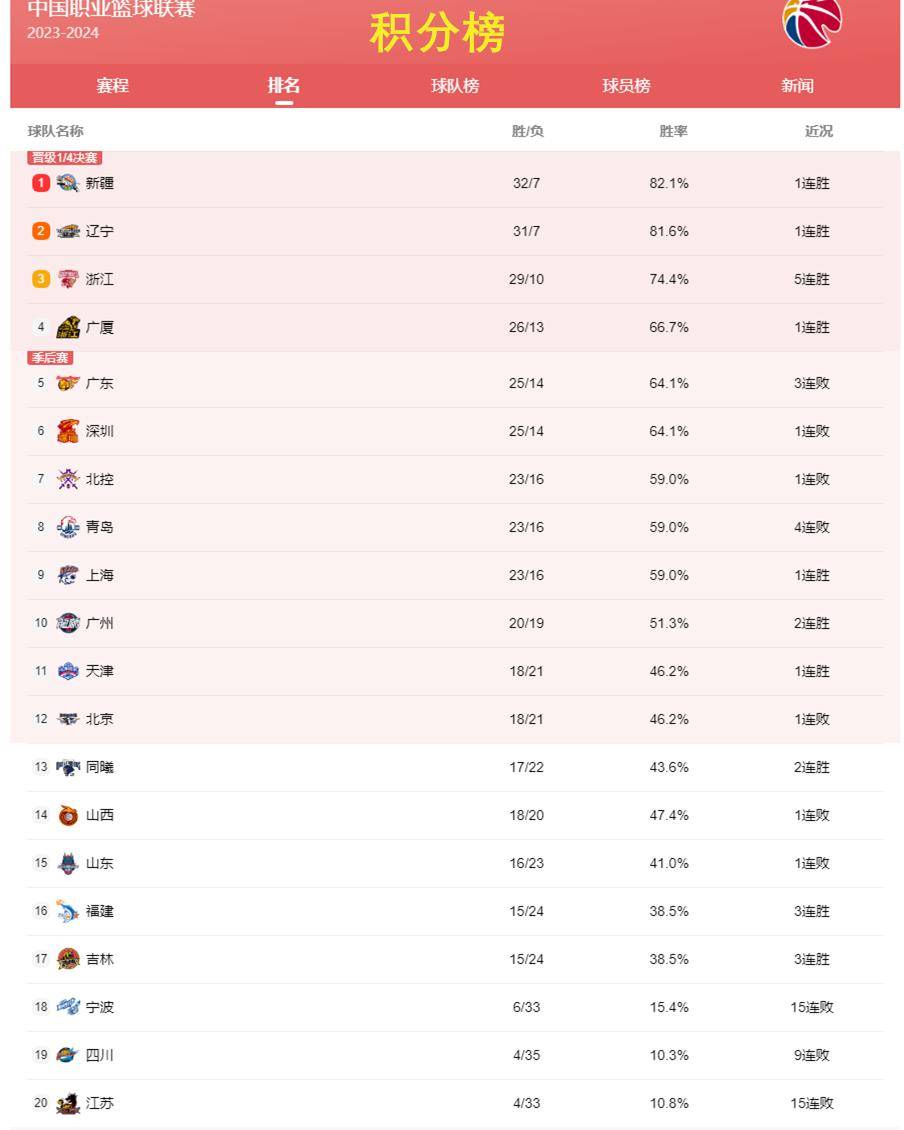This screenshot has width=904, height=1130.
Task: Click the Shenzhen (深圳) team logo
Action: [68, 431]
